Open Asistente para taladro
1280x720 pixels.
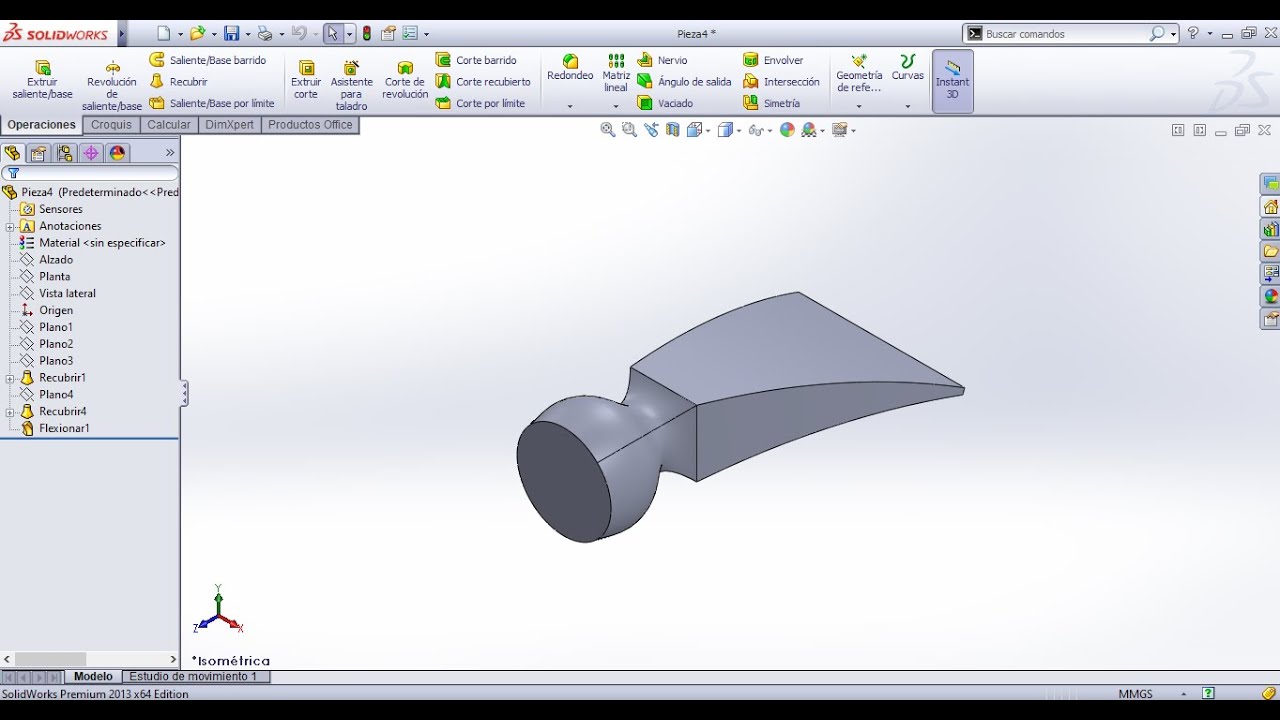coord(352,85)
